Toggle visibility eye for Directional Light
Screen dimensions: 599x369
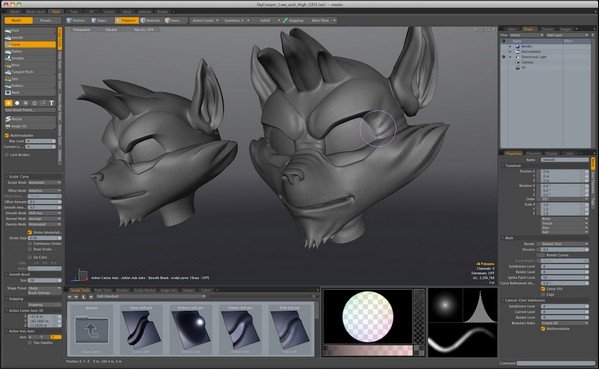tap(503, 57)
